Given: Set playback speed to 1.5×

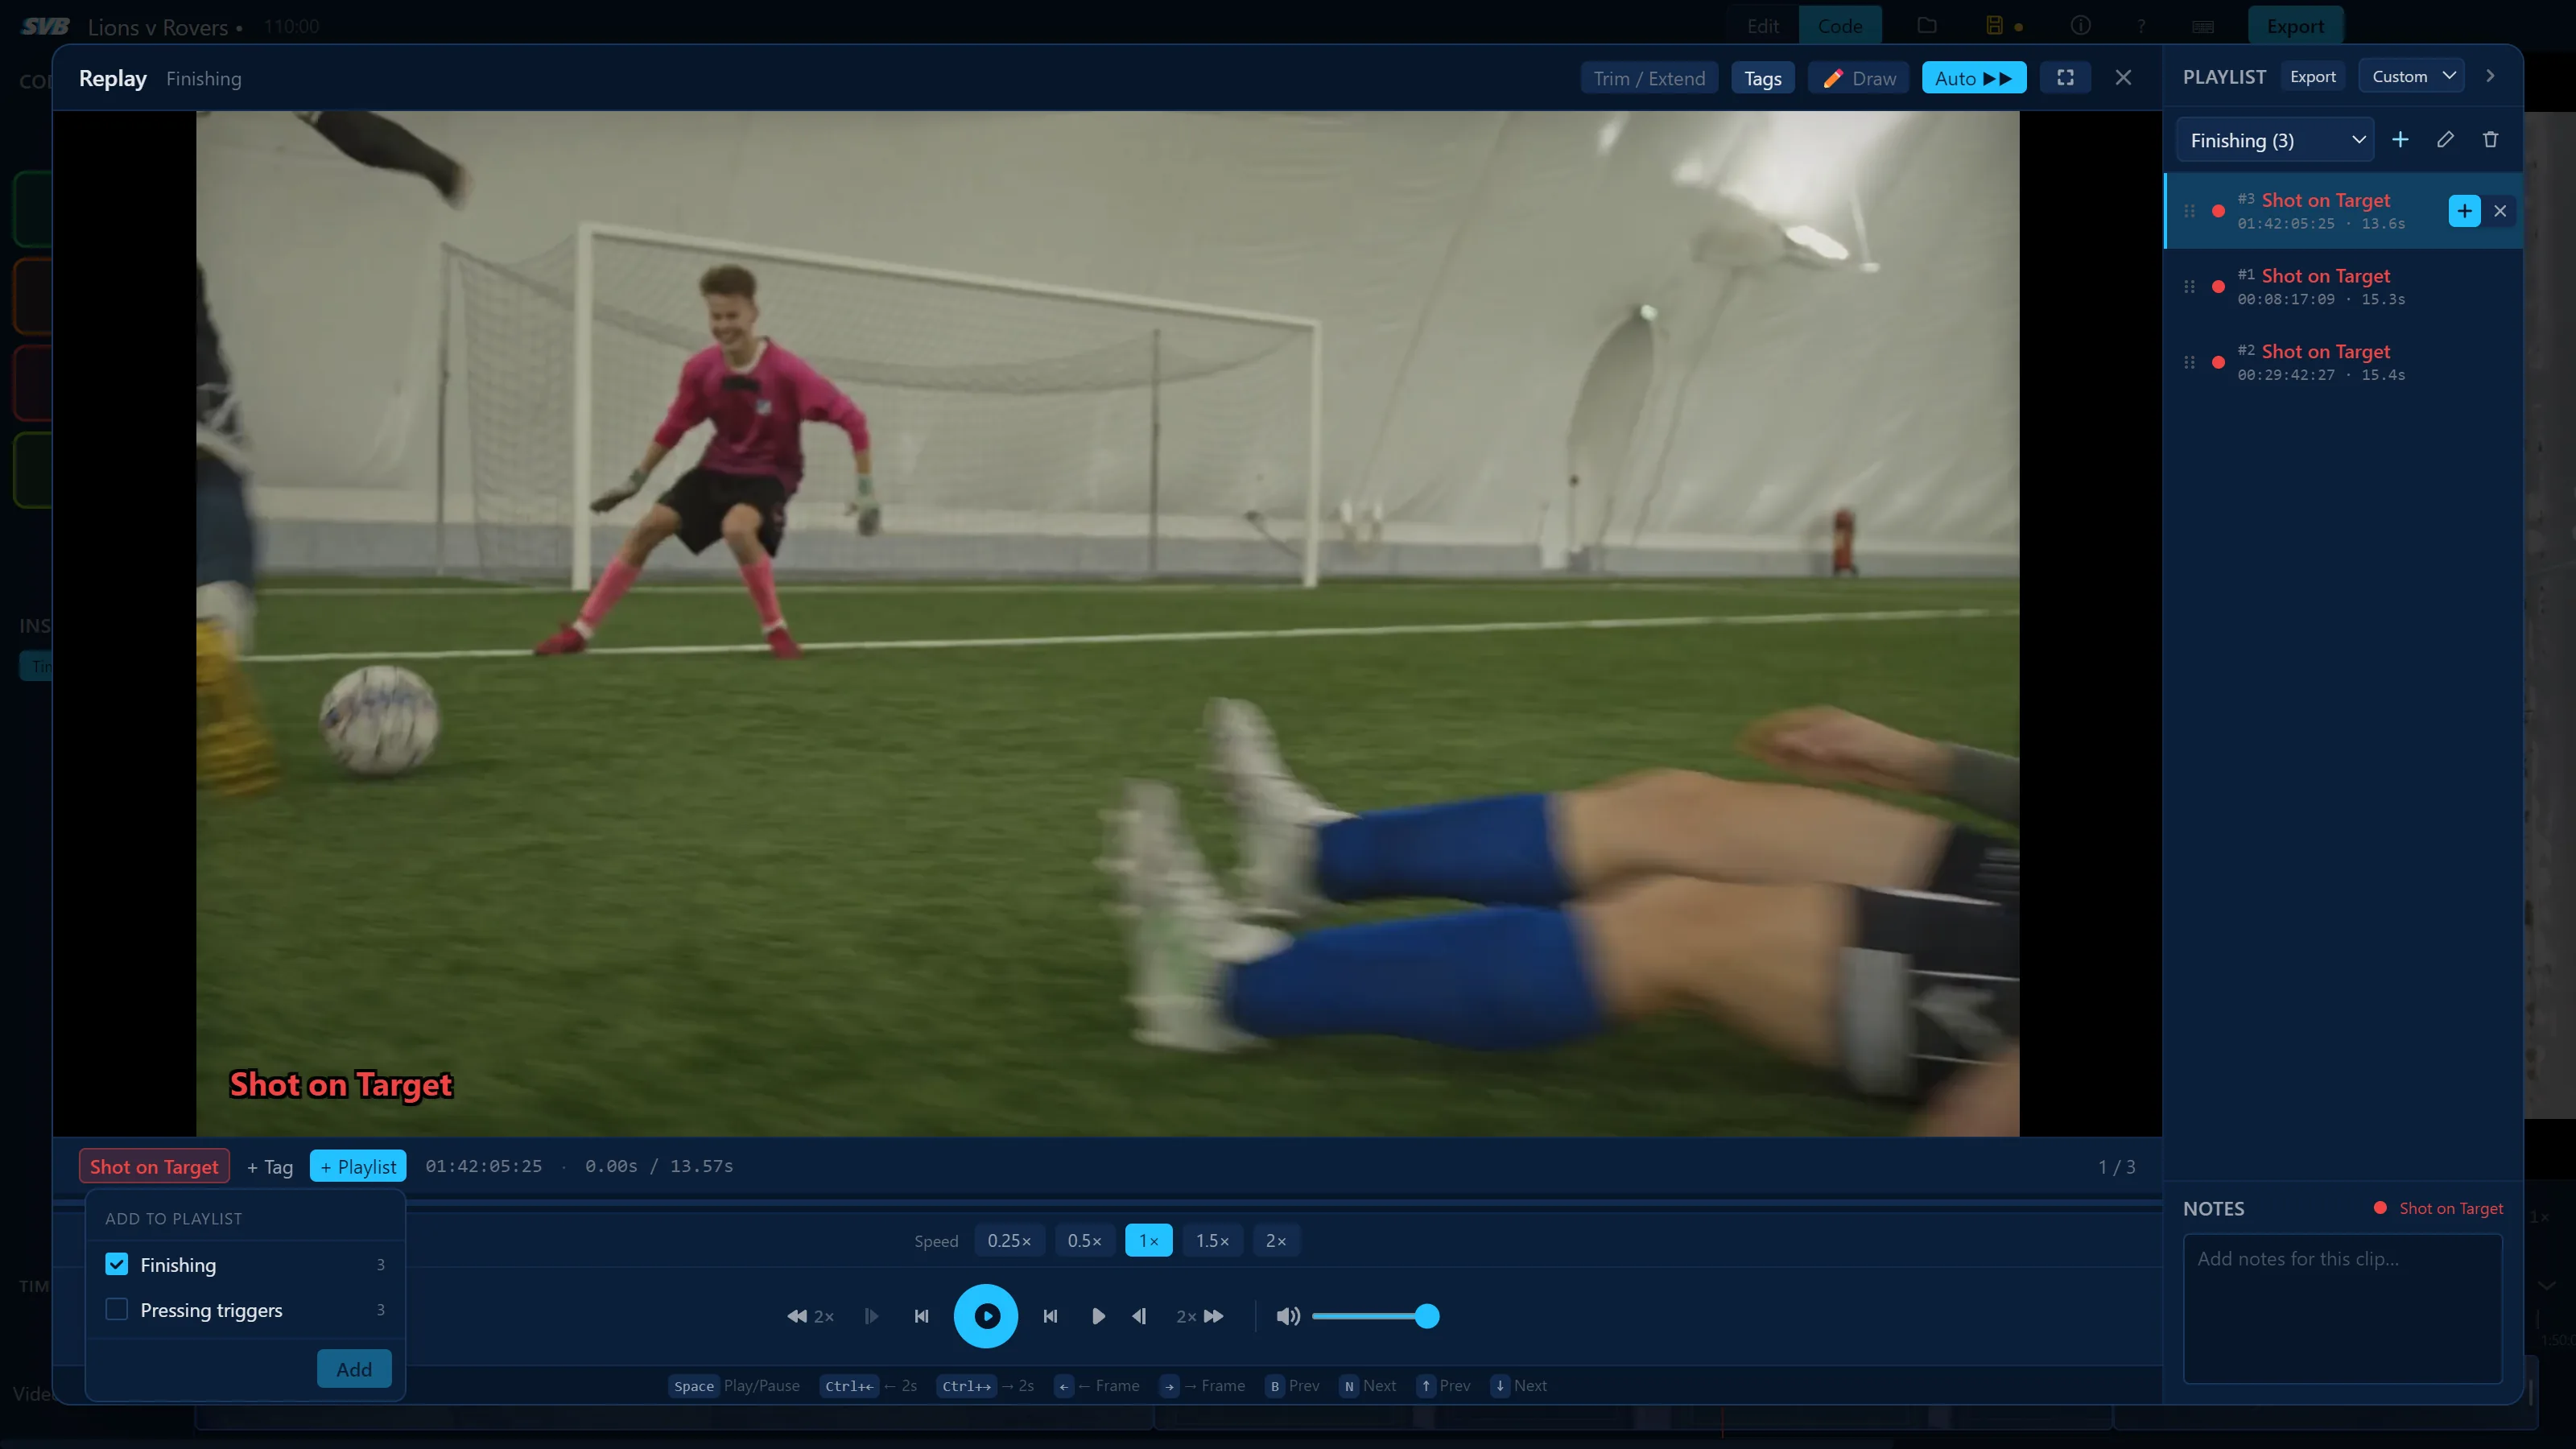Looking at the screenshot, I should tap(1212, 1241).
